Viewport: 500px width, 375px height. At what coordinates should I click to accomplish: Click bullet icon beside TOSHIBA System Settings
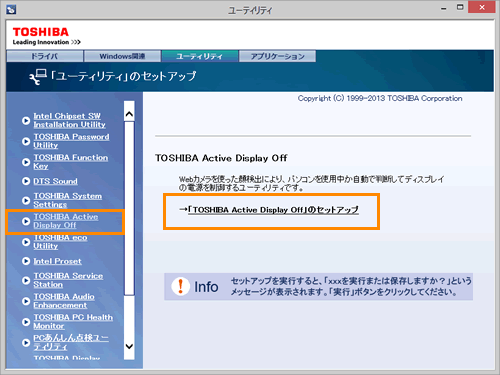tap(26, 200)
